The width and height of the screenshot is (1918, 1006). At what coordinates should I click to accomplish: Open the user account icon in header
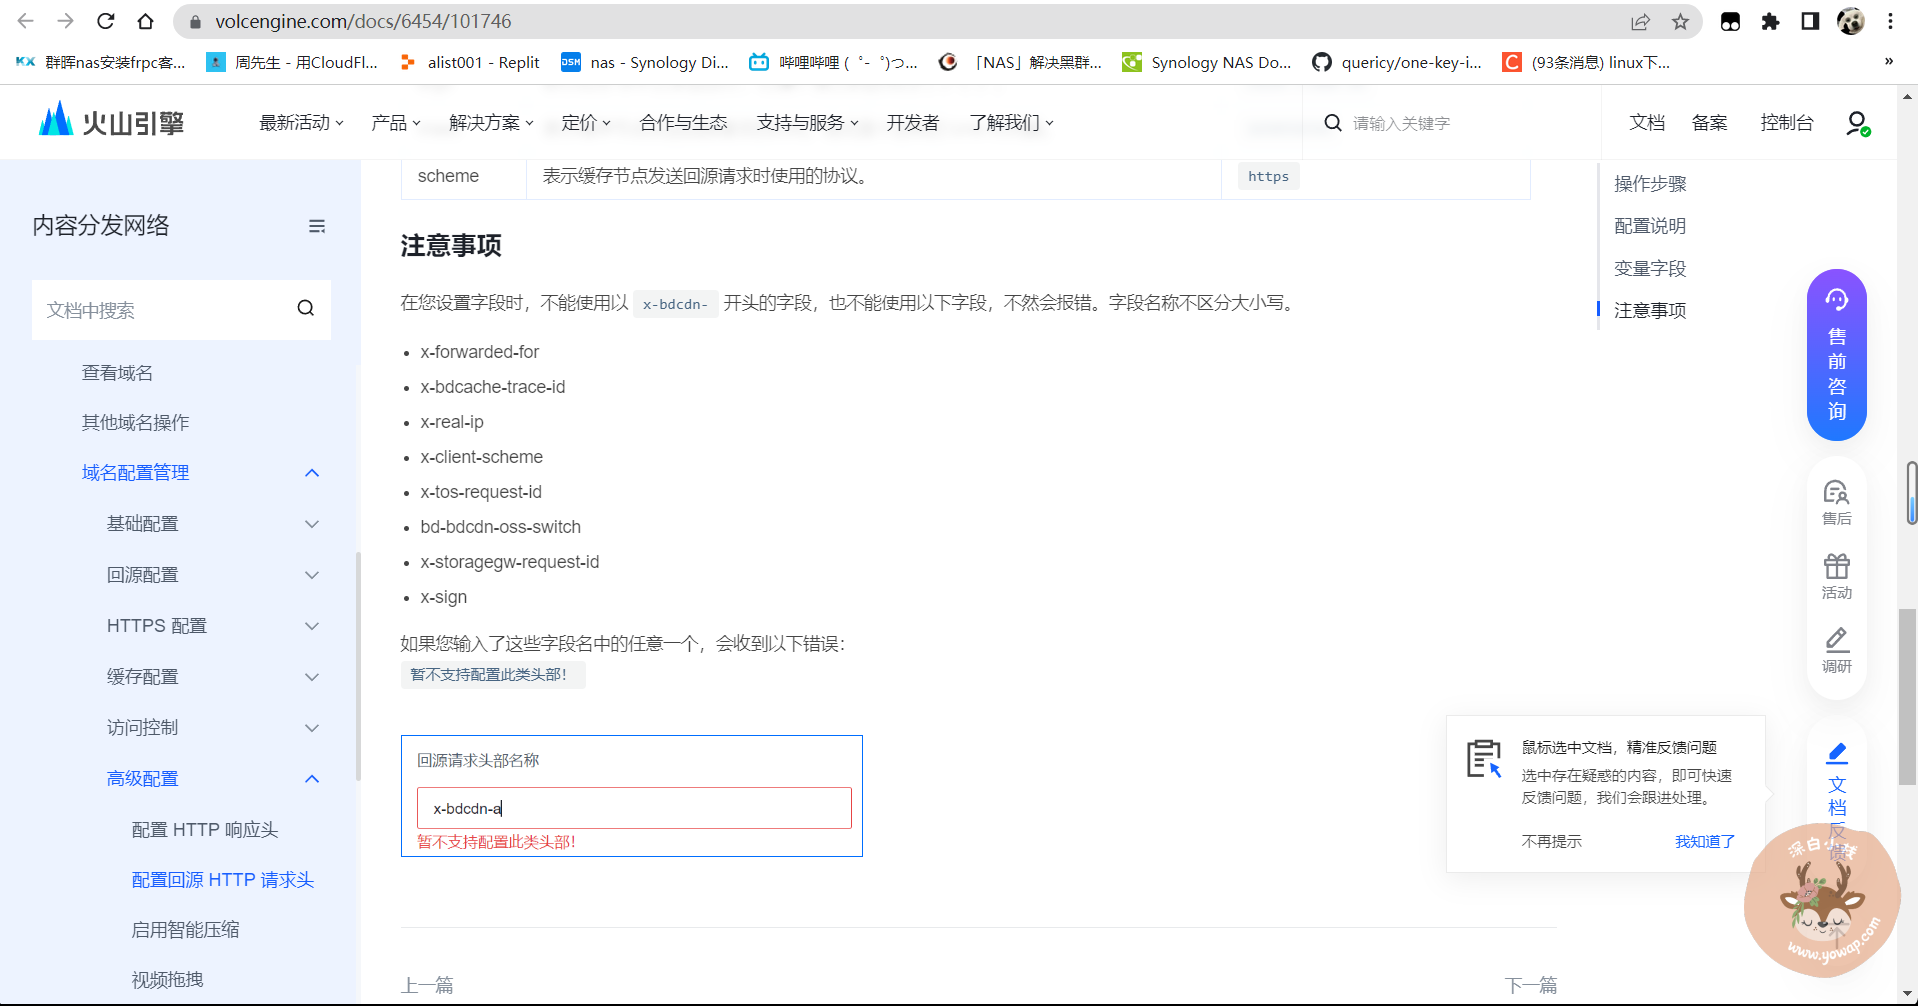point(1857,123)
